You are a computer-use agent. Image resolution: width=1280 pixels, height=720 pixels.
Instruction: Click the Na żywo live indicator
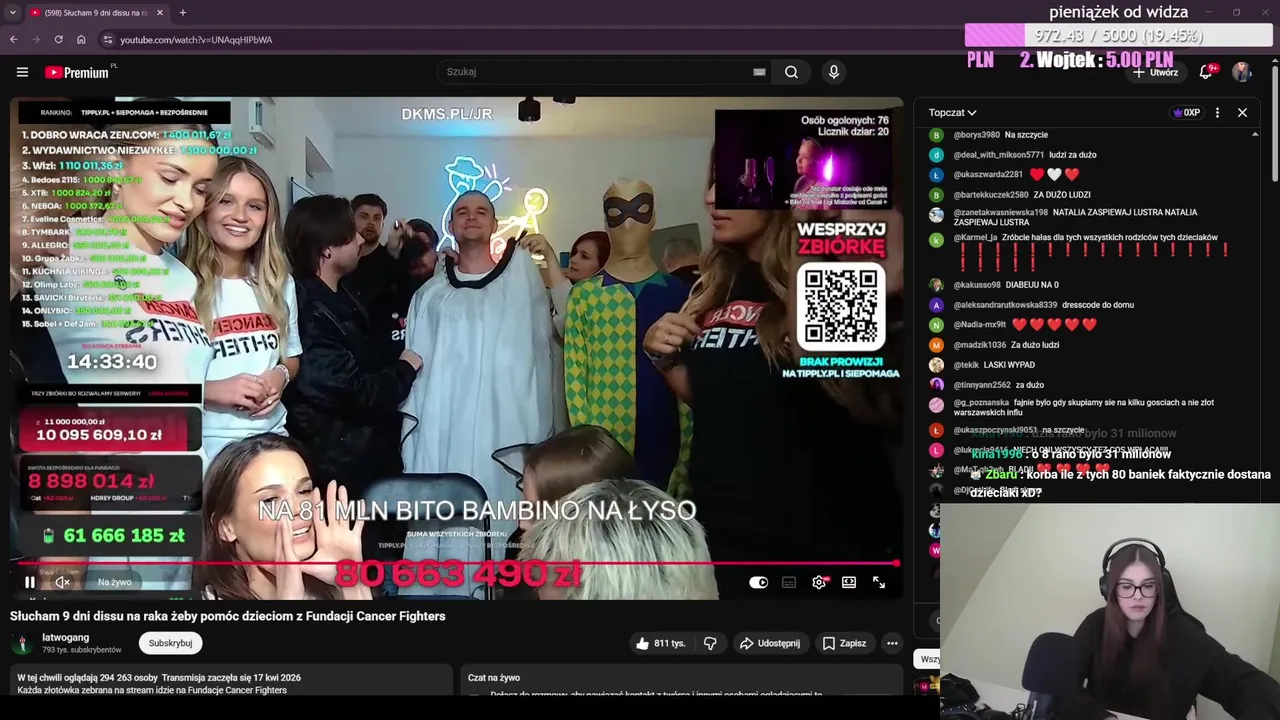pyautogui.click(x=114, y=582)
